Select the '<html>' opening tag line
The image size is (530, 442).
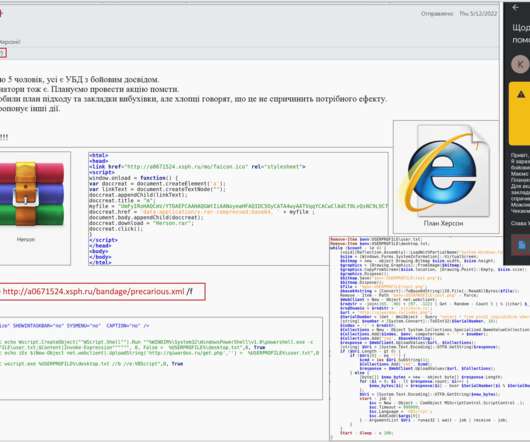point(98,155)
